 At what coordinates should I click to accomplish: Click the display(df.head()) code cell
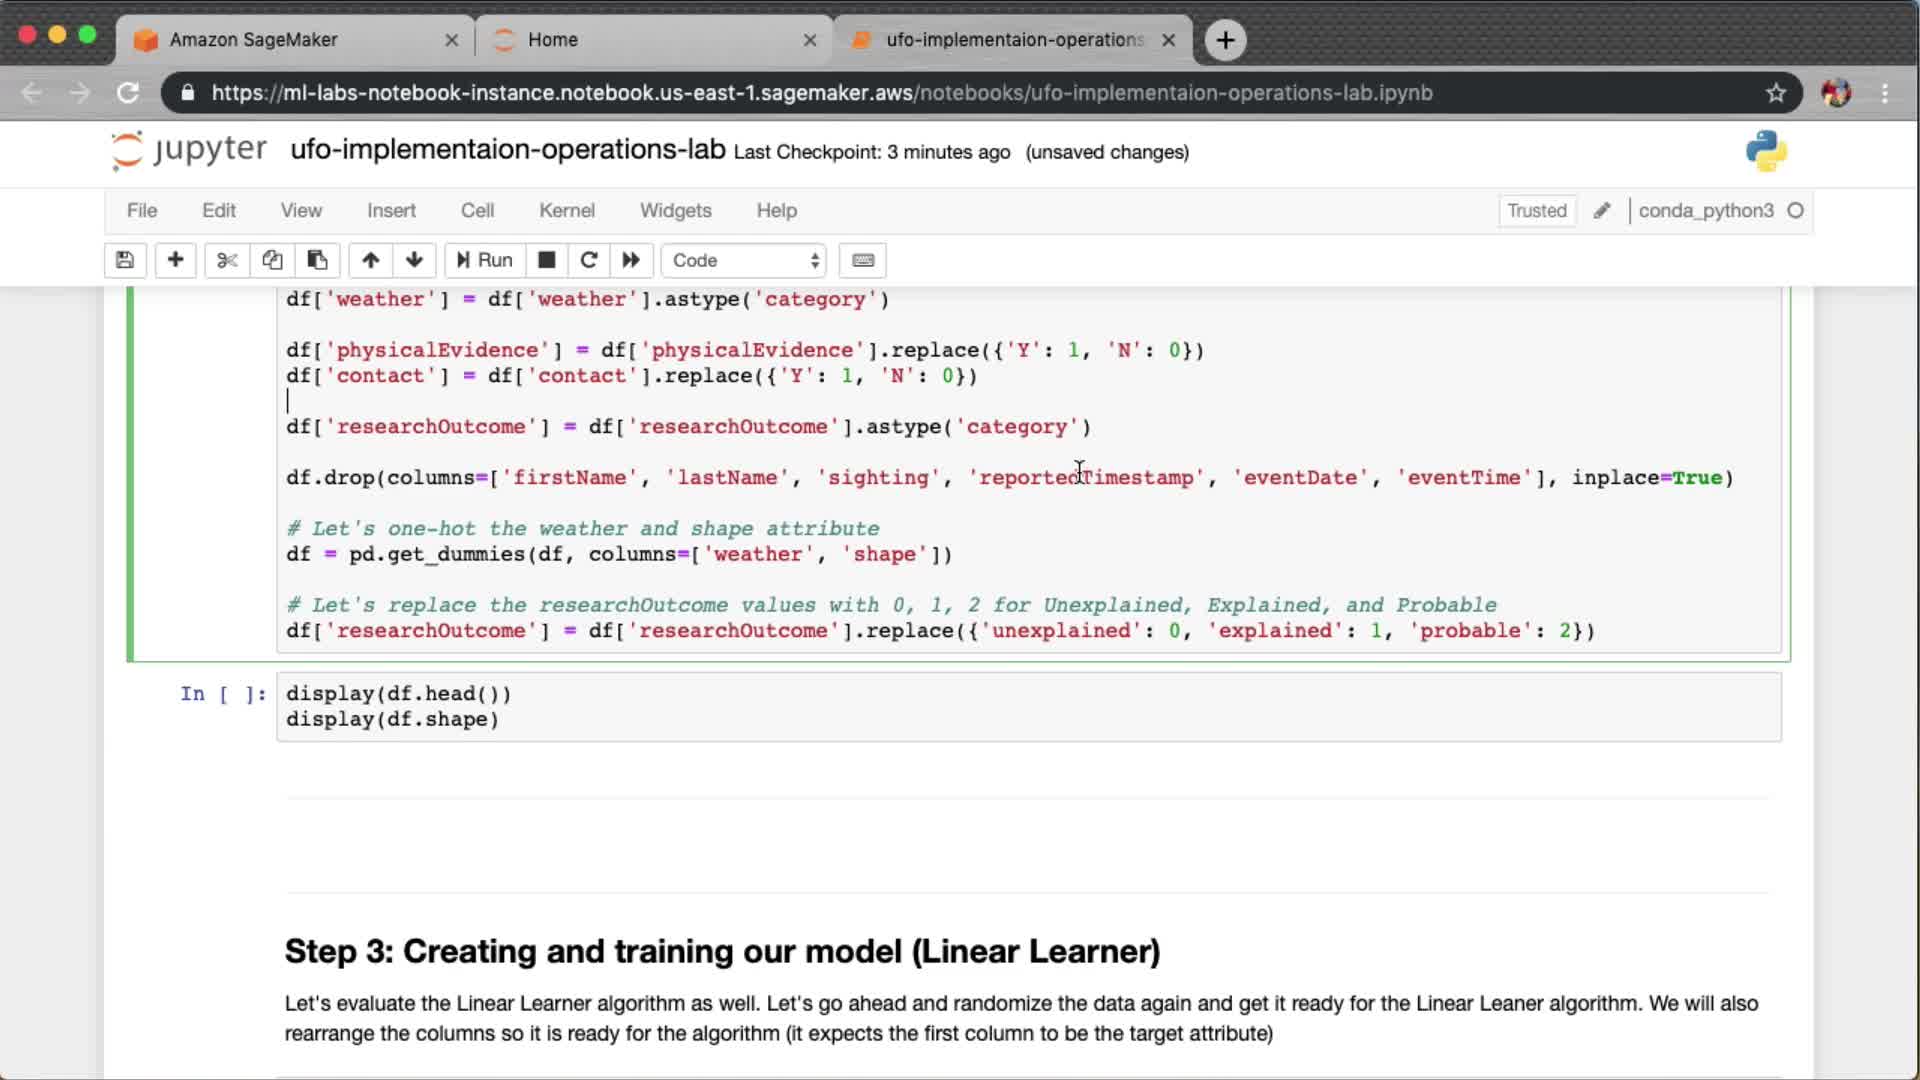point(1028,706)
